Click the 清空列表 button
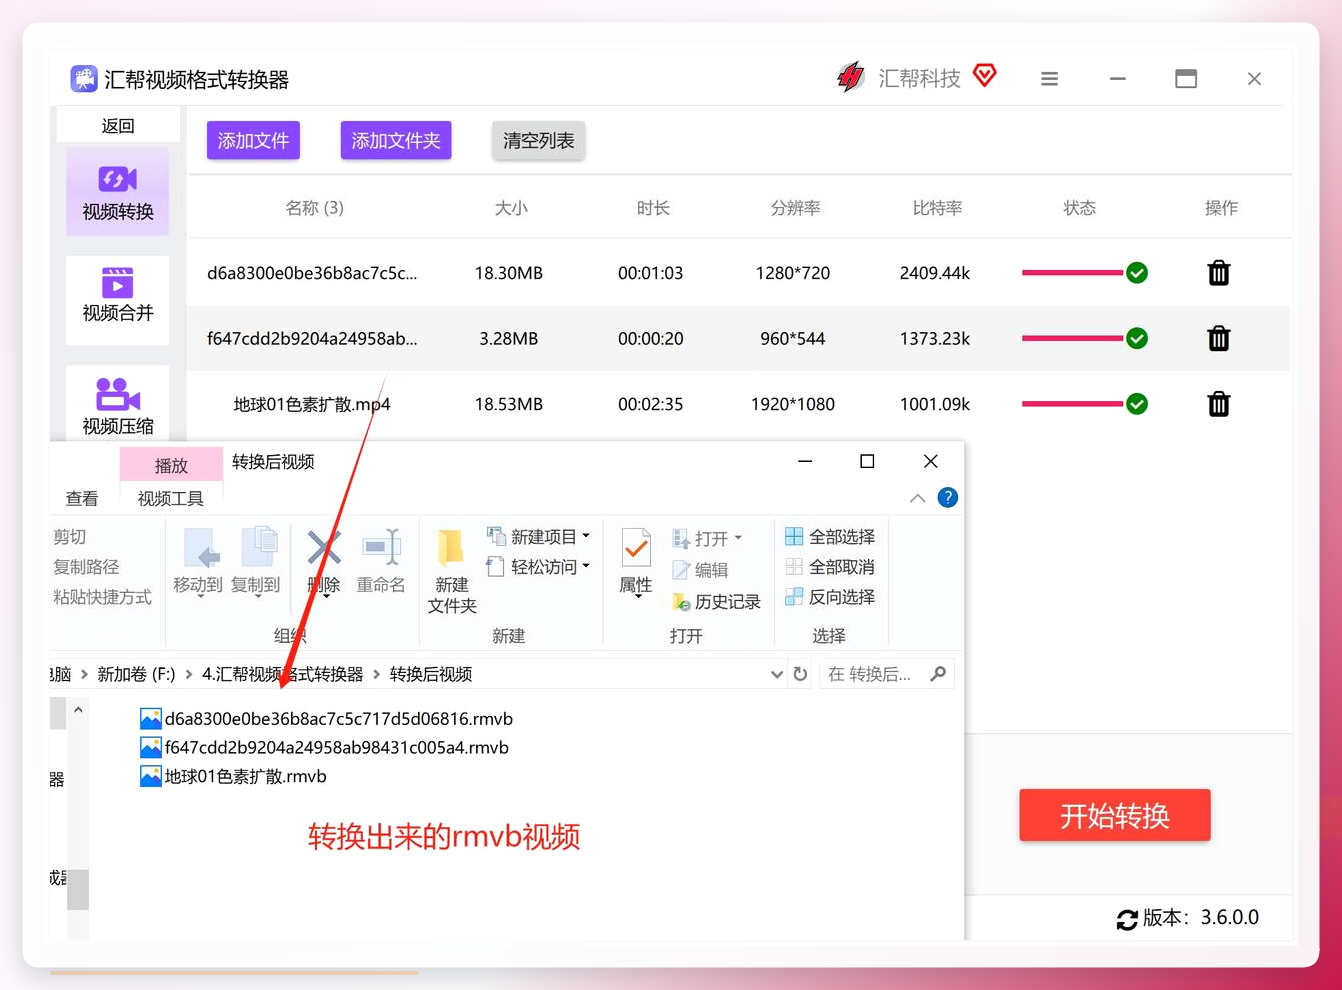Screen dimensions: 1342x990 click(x=538, y=140)
